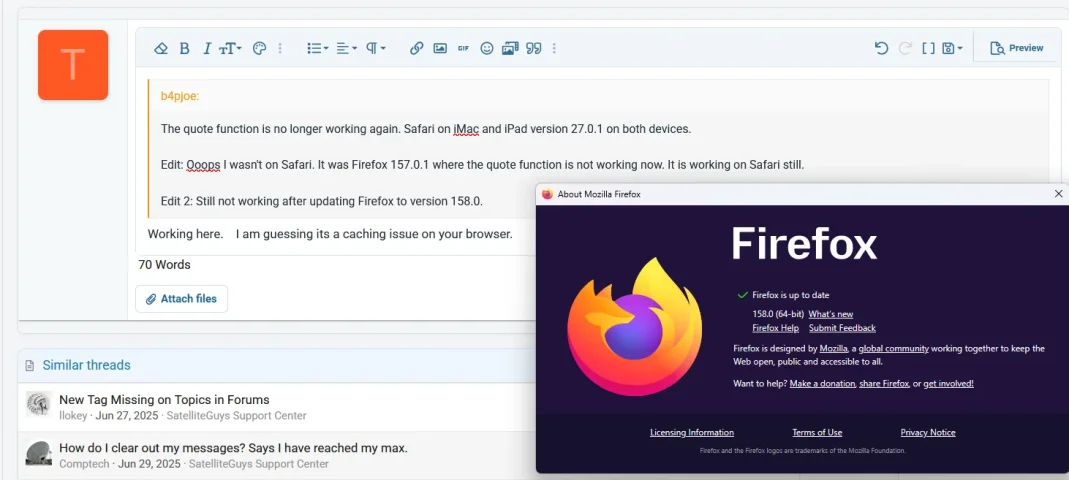The height and width of the screenshot is (480, 1069).
Task: Open the What's new link
Action: point(830,314)
